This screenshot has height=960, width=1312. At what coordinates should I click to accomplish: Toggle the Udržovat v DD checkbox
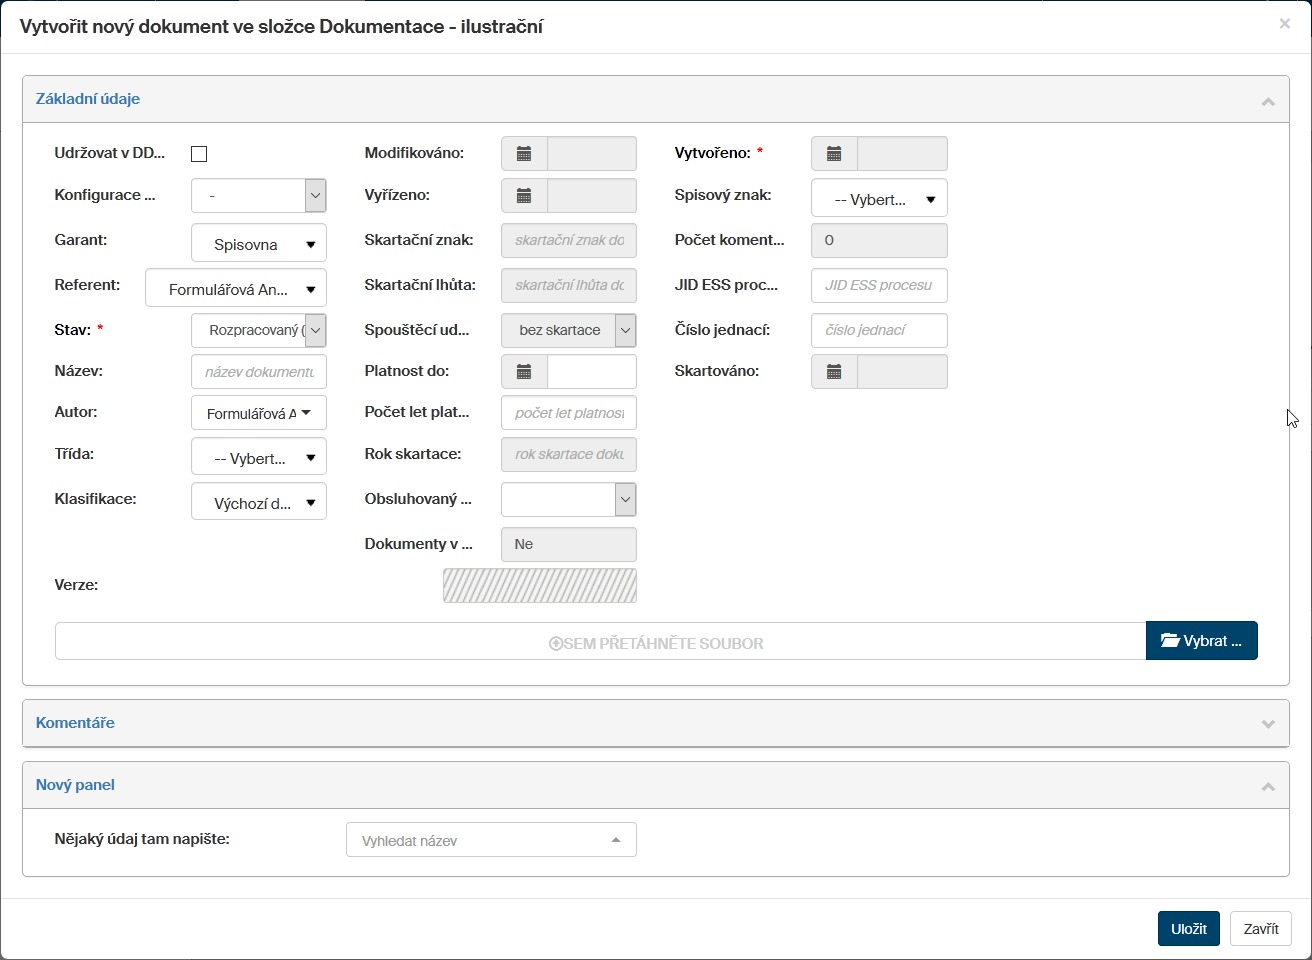199,154
